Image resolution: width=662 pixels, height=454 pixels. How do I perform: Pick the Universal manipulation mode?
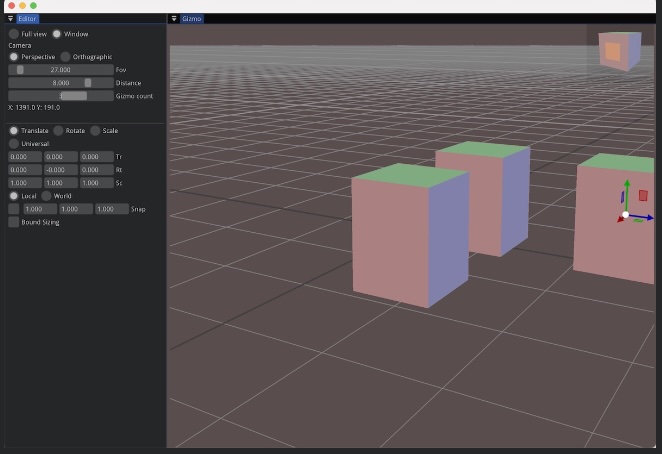14,144
